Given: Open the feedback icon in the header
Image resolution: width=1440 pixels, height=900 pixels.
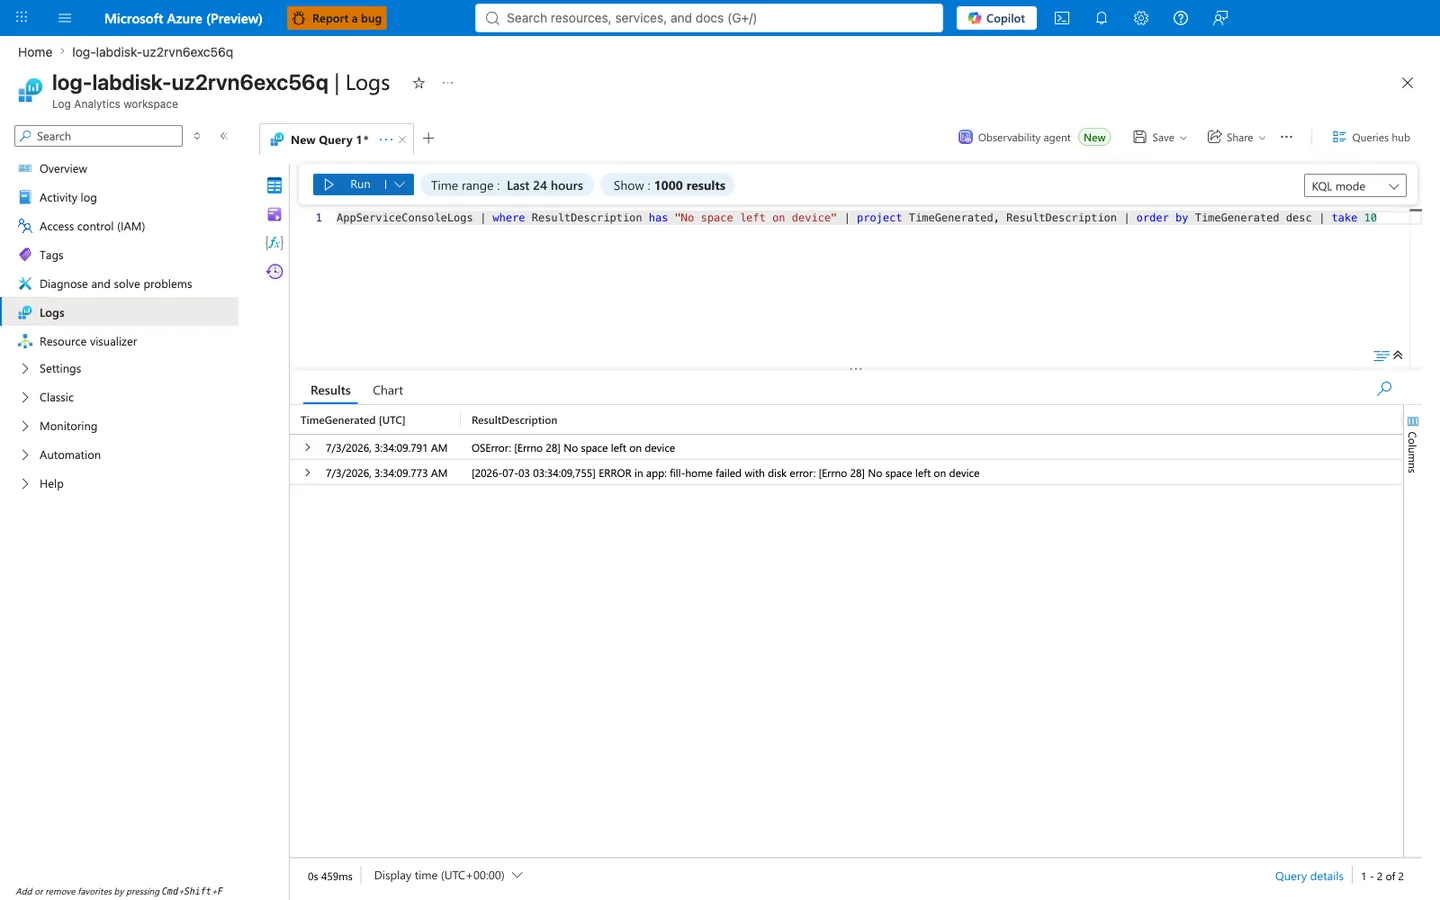Looking at the screenshot, I should (1220, 18).
